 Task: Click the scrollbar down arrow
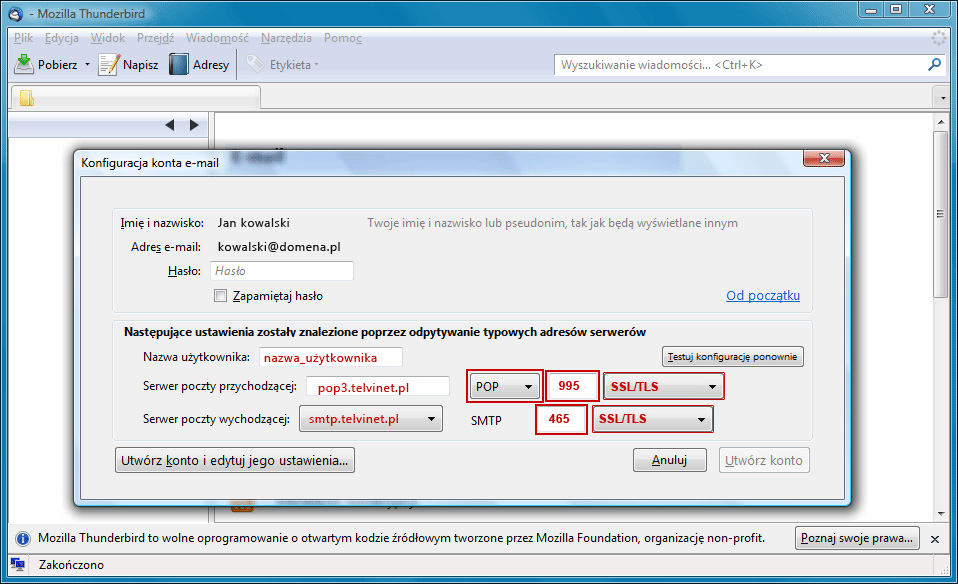[940, 514]
